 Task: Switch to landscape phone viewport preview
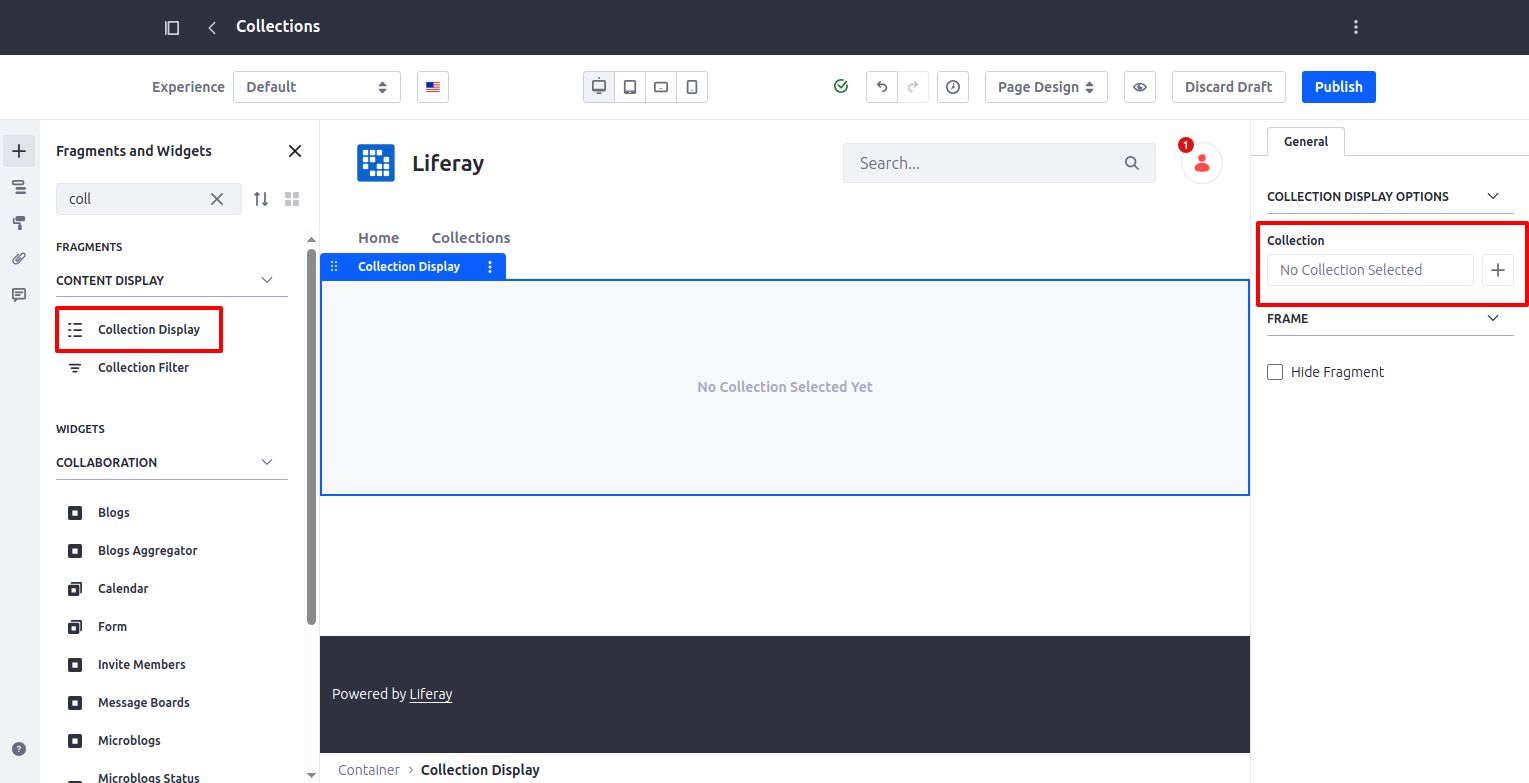click(x=661, y=87)
